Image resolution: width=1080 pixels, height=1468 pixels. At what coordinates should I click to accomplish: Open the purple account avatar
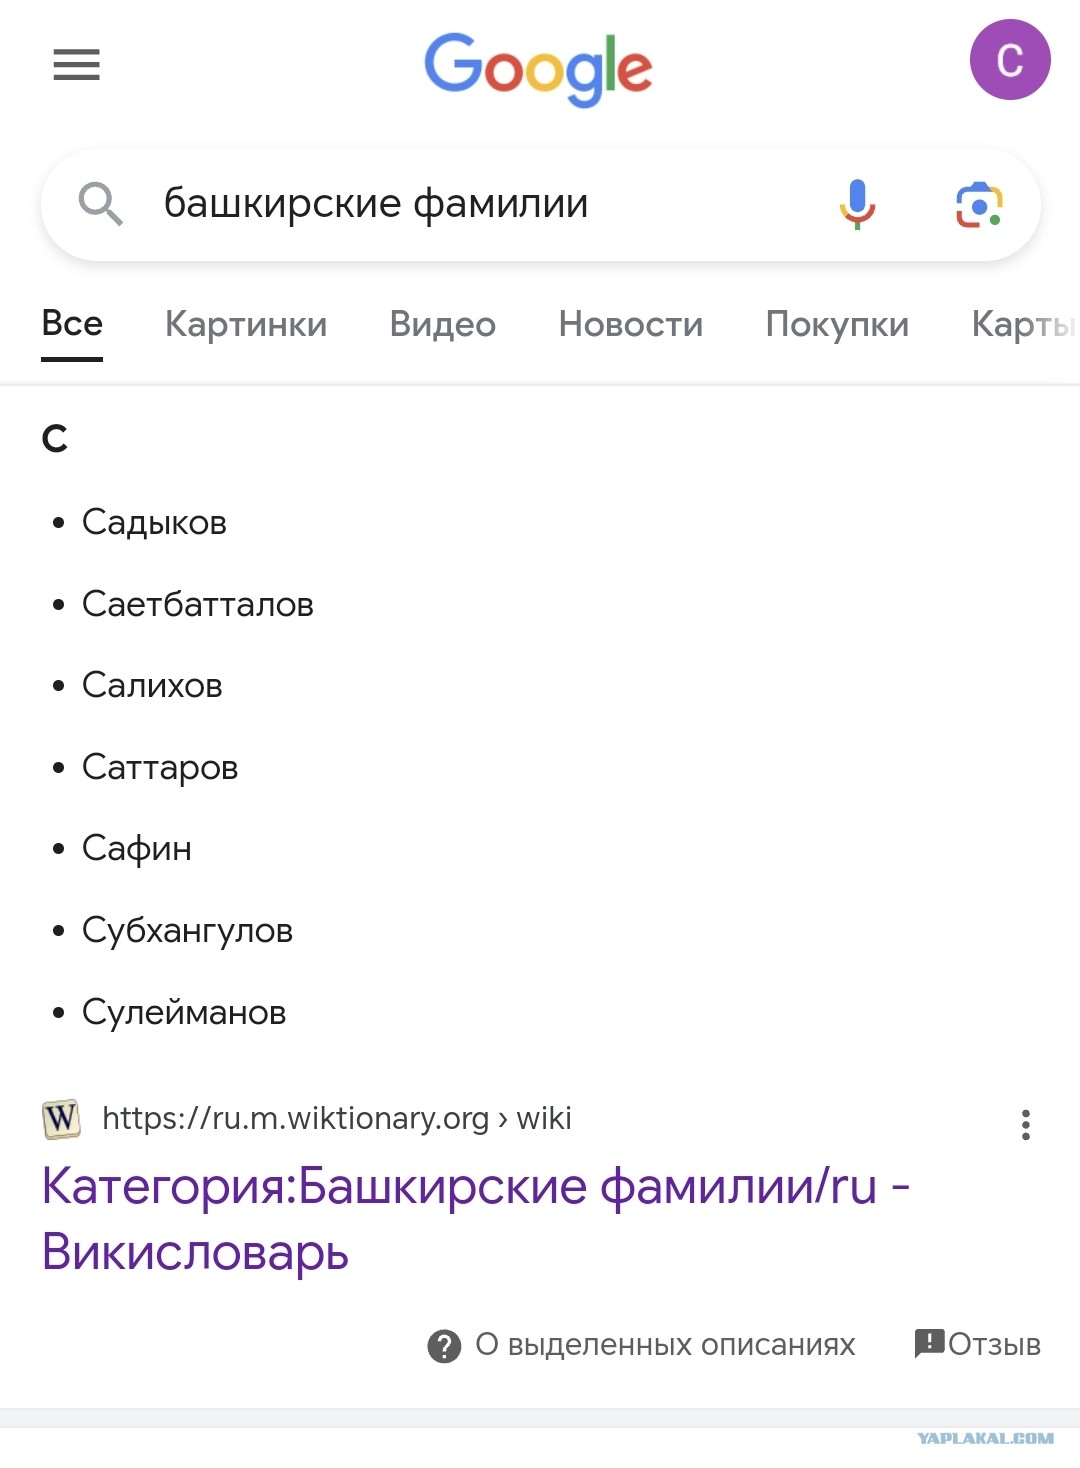click(x=1010, y=60)
